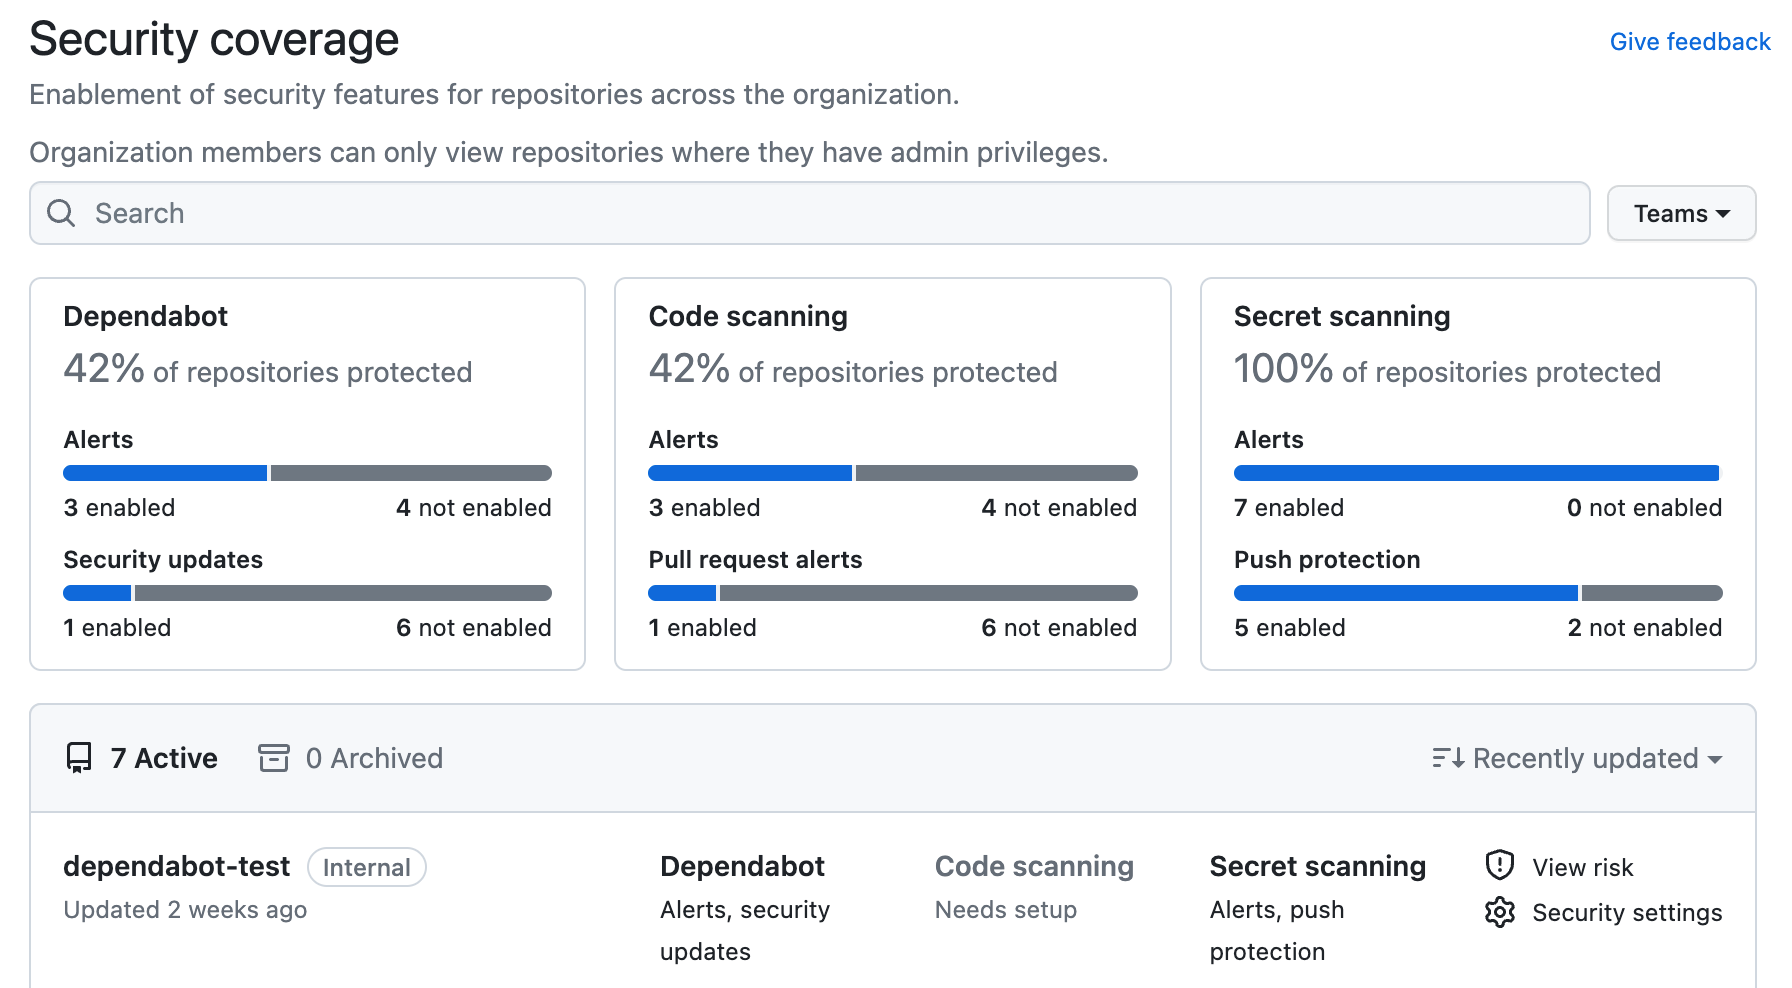
Task: Click Needs setup under Code scanning
Action: pos(1006,910)
